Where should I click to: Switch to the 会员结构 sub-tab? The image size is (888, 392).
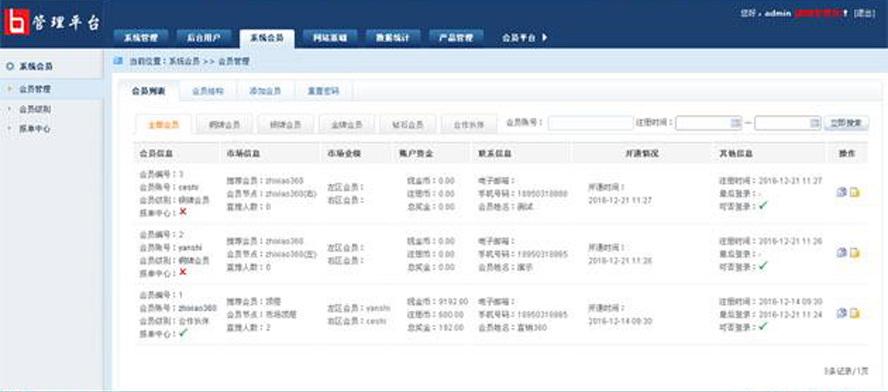tap(208, 91)
